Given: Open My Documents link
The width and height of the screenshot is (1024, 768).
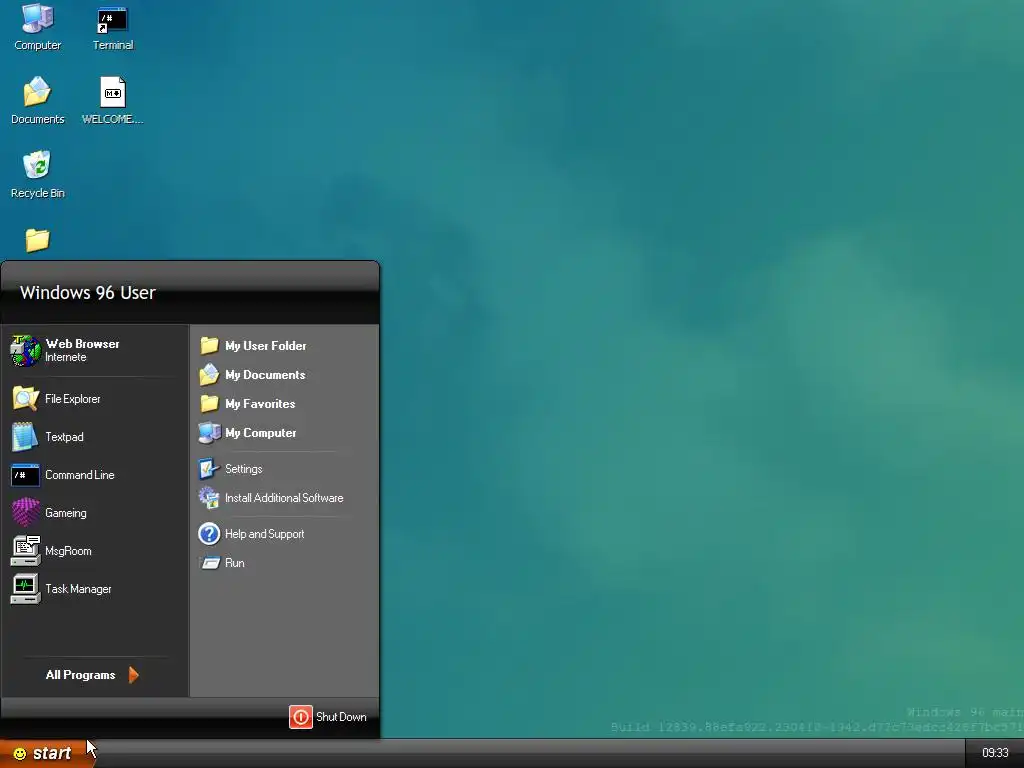Looking at the screenshot, I should tap(265, 374).
